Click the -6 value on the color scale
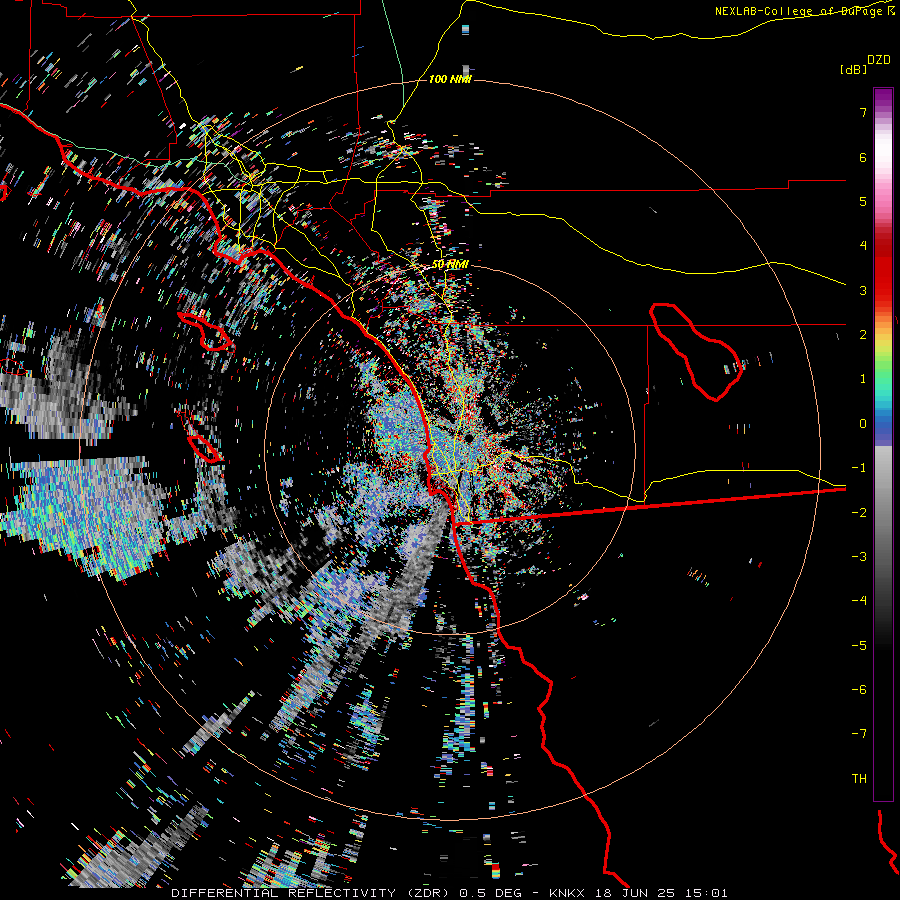This screenshot has width=900, height=900. pyautogui.click(x=859, y=690)
